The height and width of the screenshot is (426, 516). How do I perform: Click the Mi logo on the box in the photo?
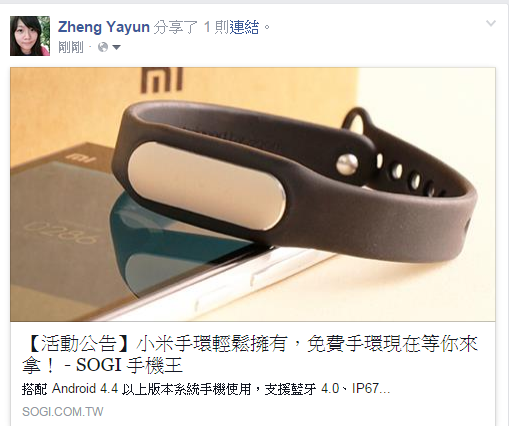tap(162, 80)
